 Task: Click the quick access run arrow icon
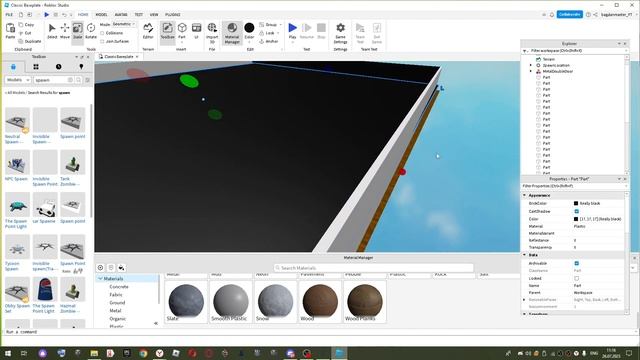coord(47,15)
